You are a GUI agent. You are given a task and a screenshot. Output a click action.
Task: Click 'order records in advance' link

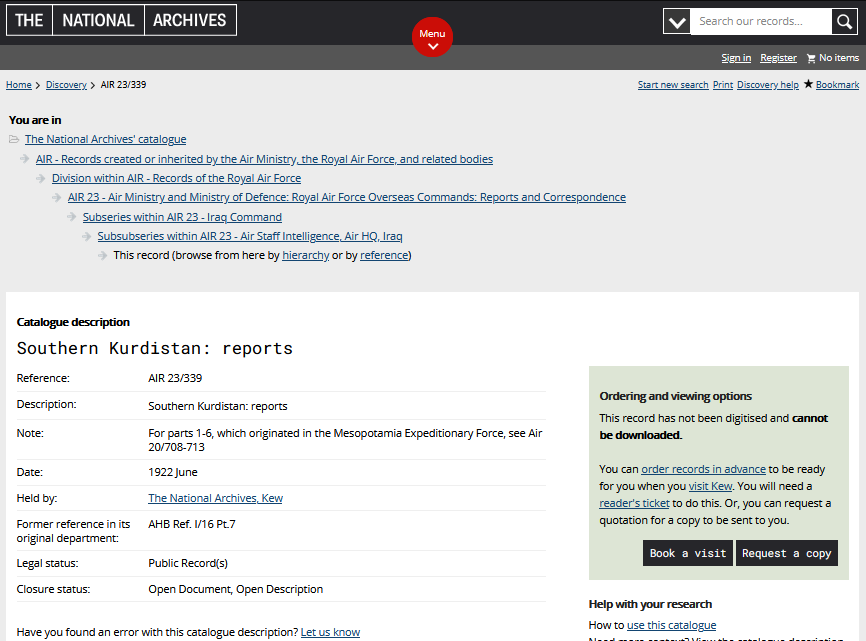pyautogui.click(x=703, y=469)
